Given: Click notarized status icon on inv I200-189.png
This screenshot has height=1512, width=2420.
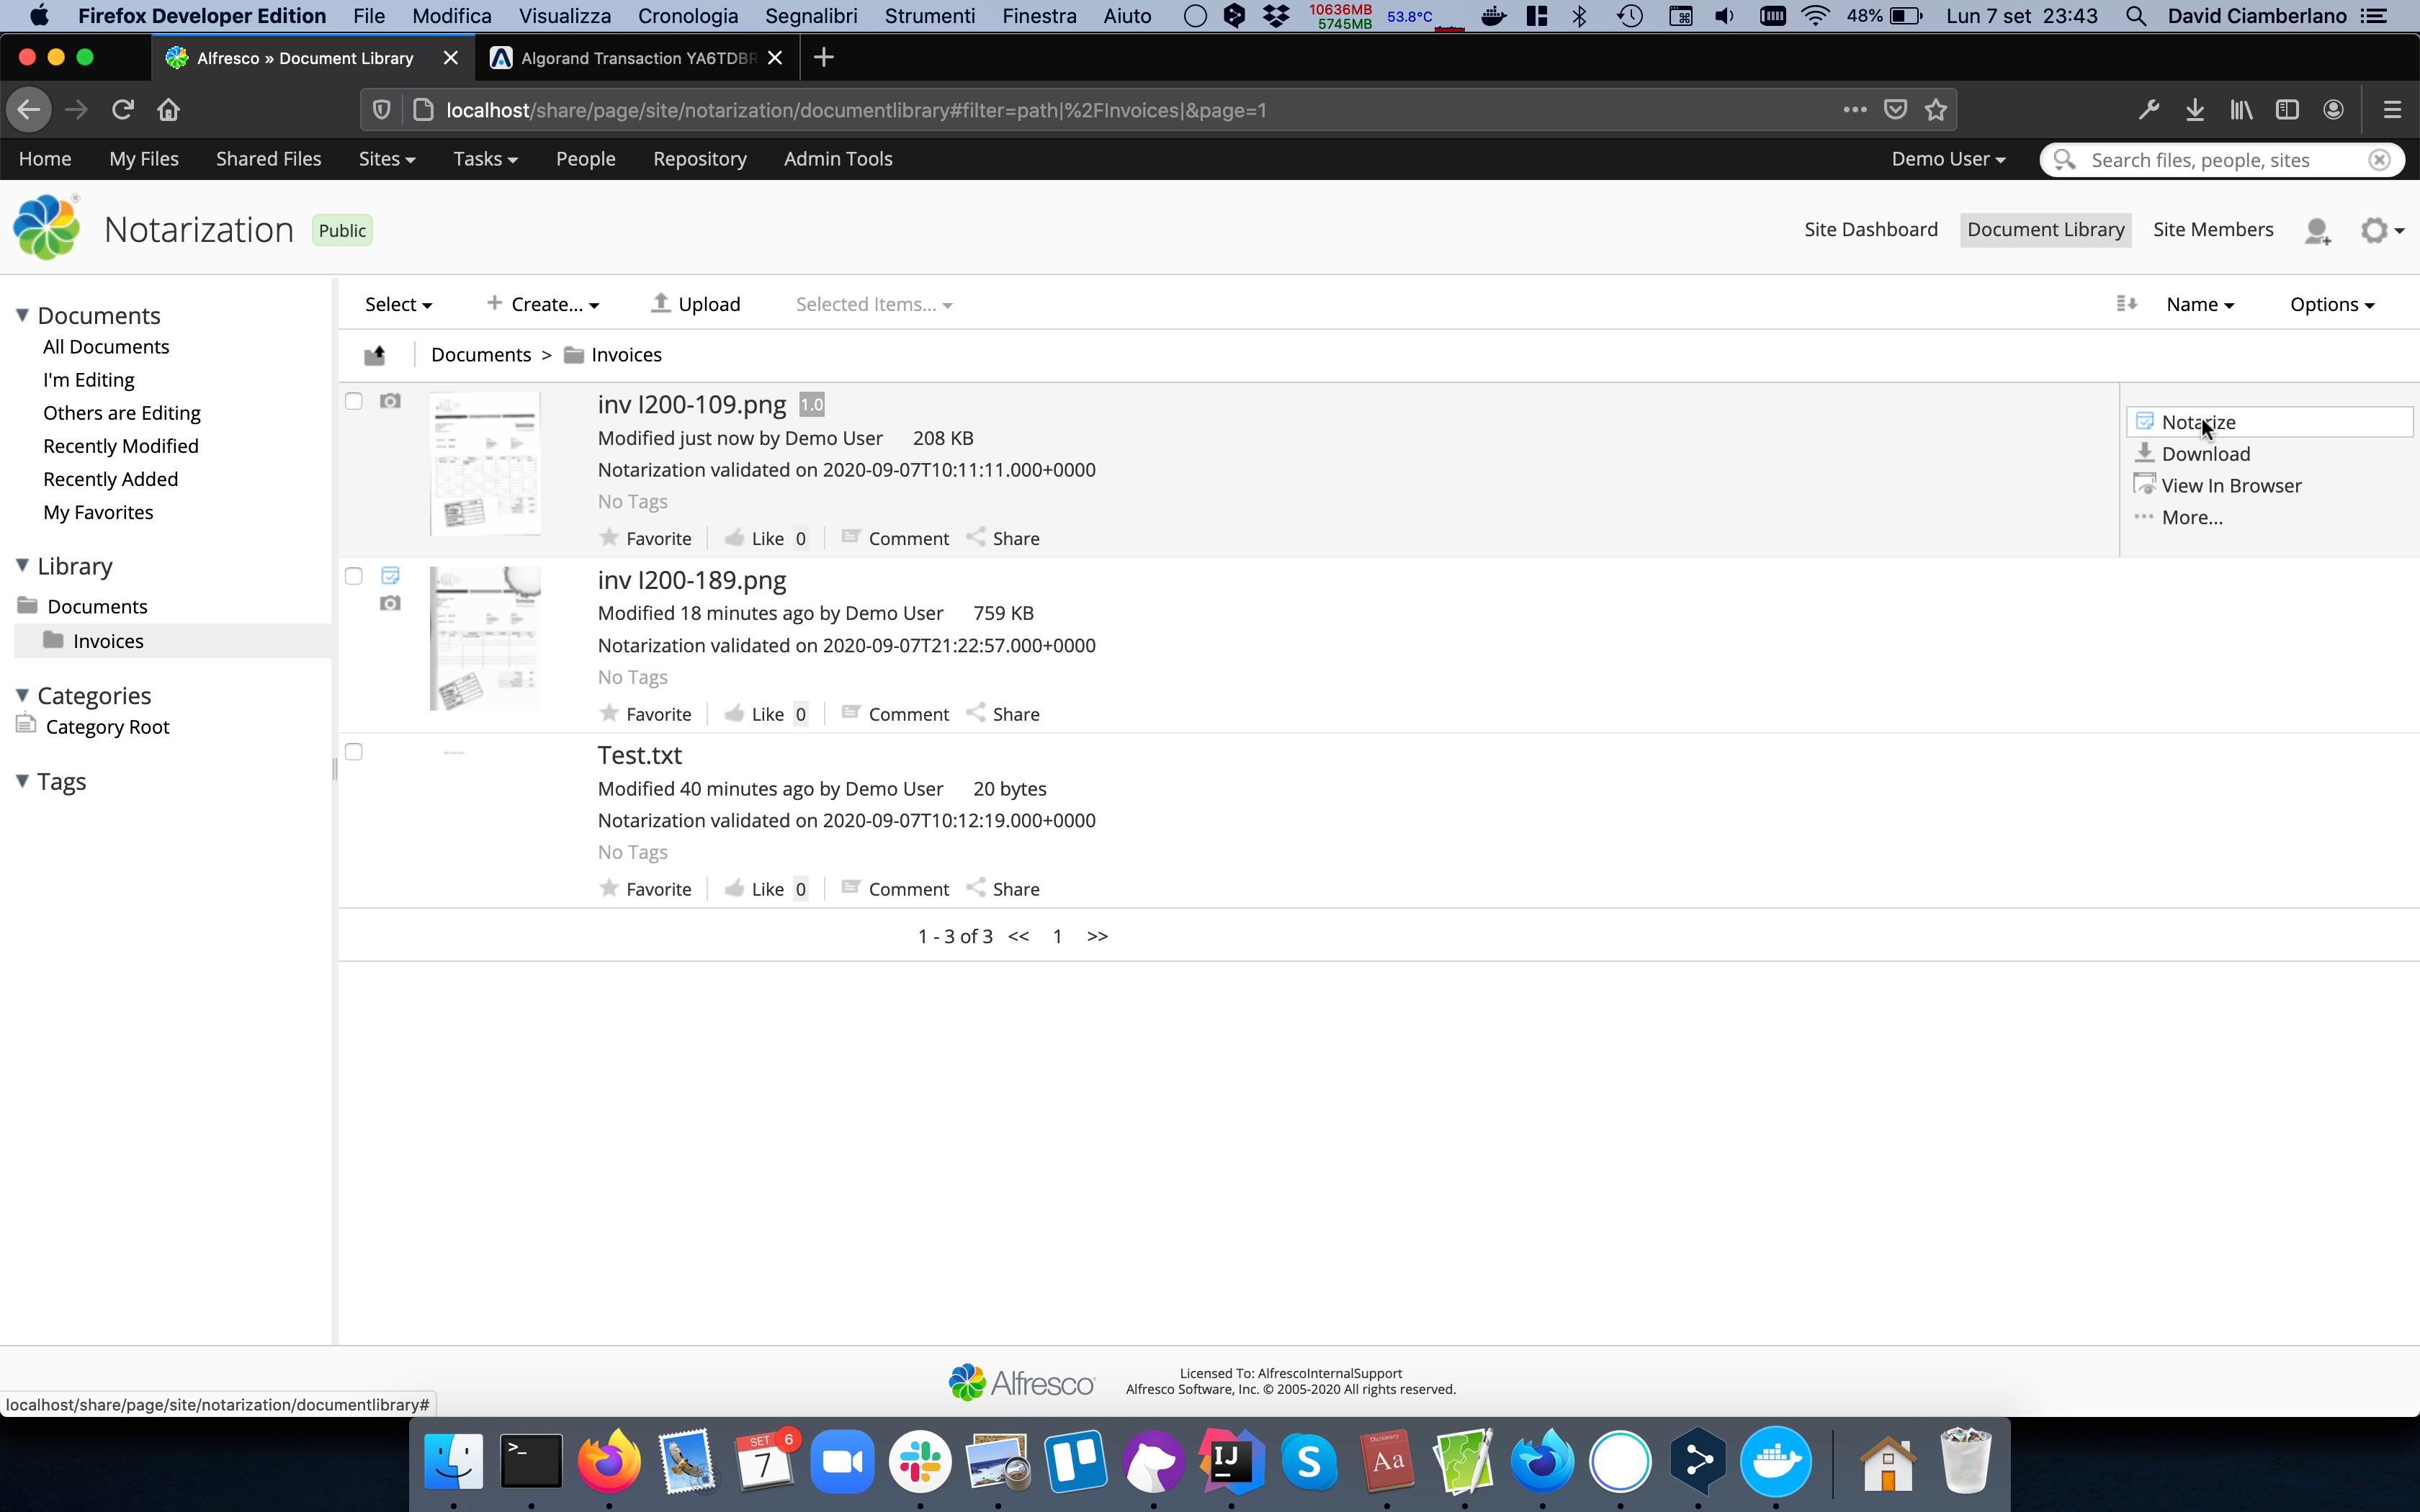Looking at the screenshot, I should coord(390,576).
